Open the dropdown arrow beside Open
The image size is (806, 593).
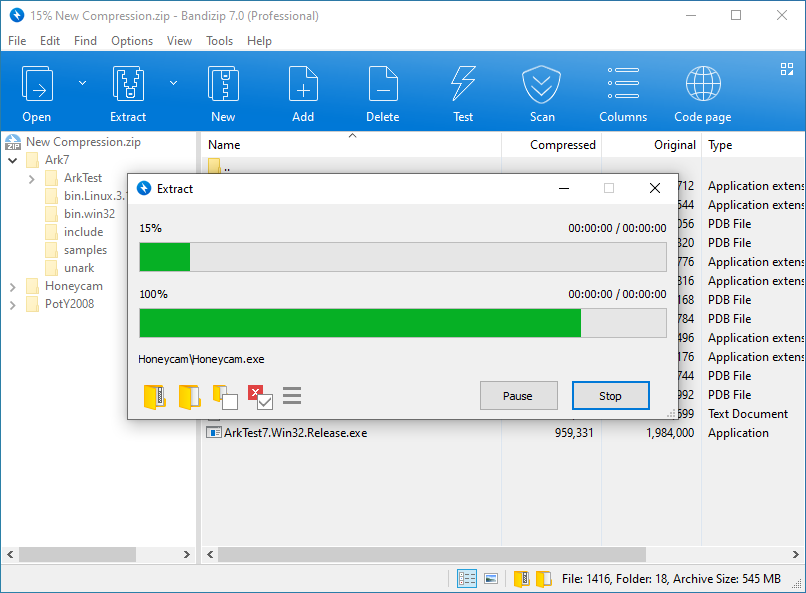pyautogui.click(x=82, y=83)
